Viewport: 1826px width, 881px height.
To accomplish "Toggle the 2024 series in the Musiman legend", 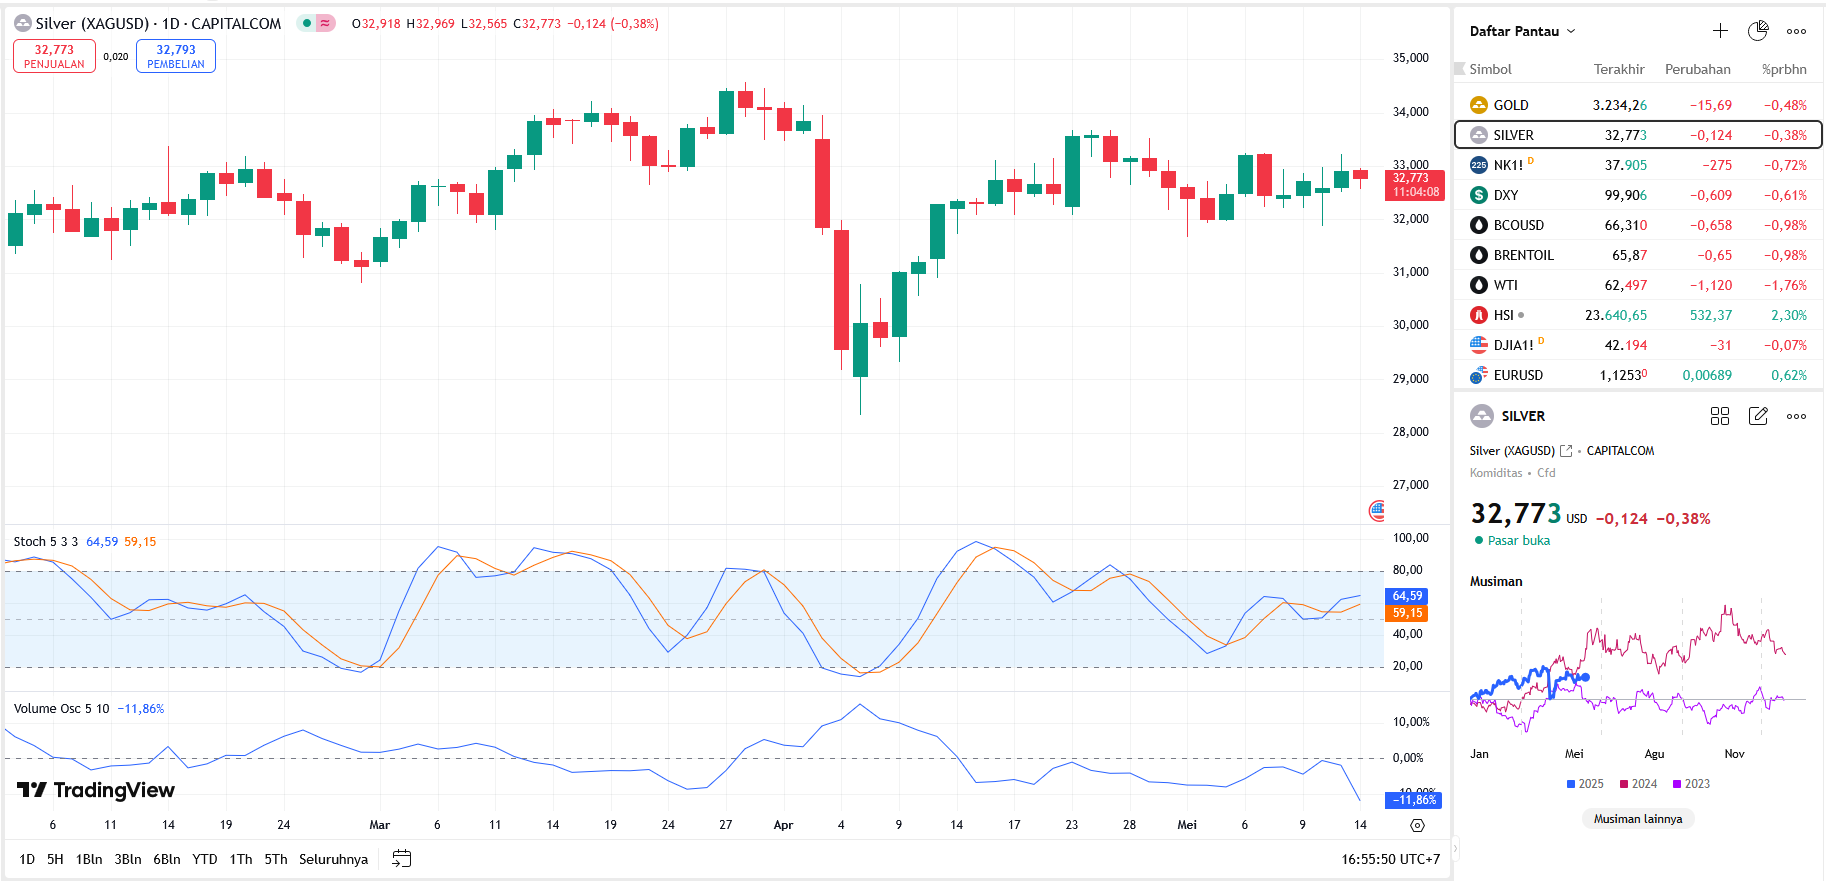I will (1638, 784).
